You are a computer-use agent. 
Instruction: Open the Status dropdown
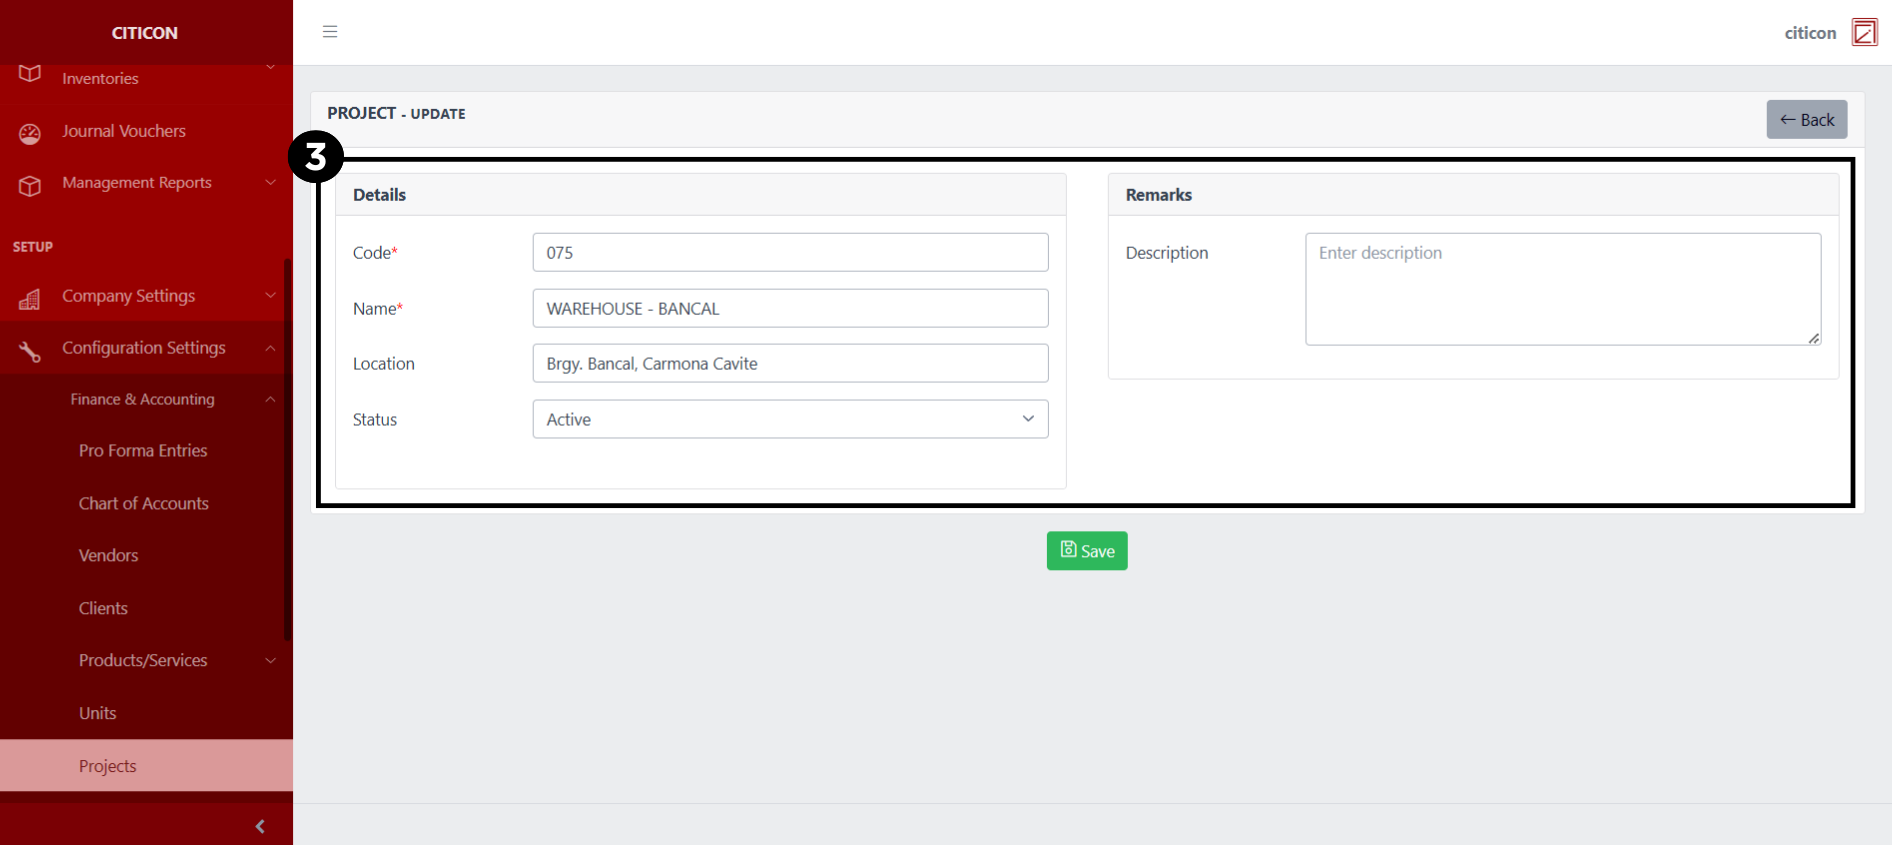tap(790, 419)
